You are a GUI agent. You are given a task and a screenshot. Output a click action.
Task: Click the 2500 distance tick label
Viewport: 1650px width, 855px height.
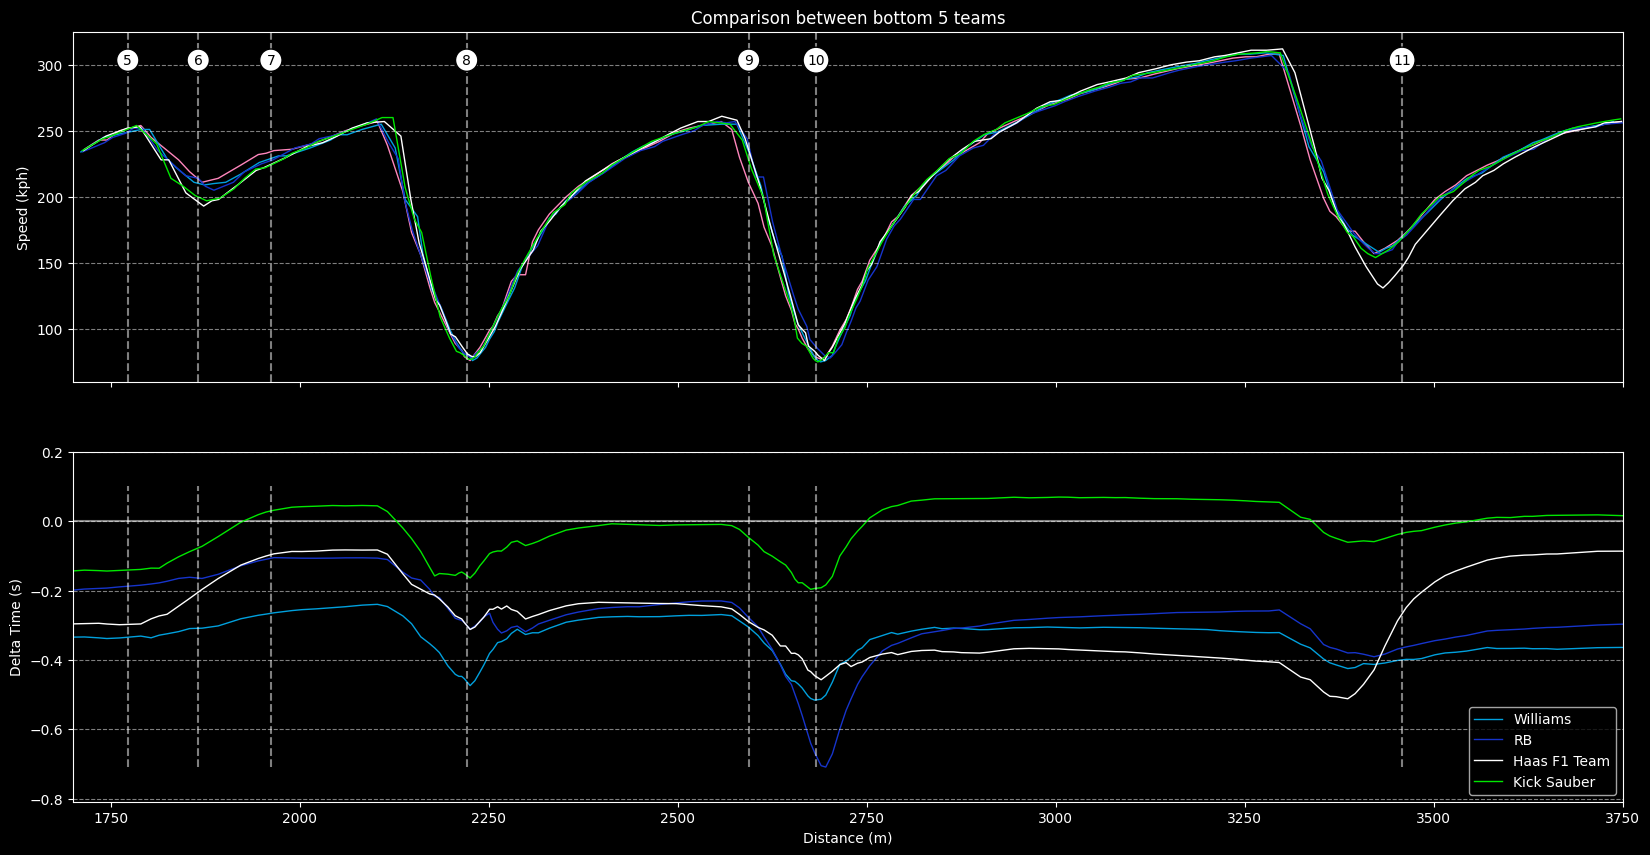[678, 817]
